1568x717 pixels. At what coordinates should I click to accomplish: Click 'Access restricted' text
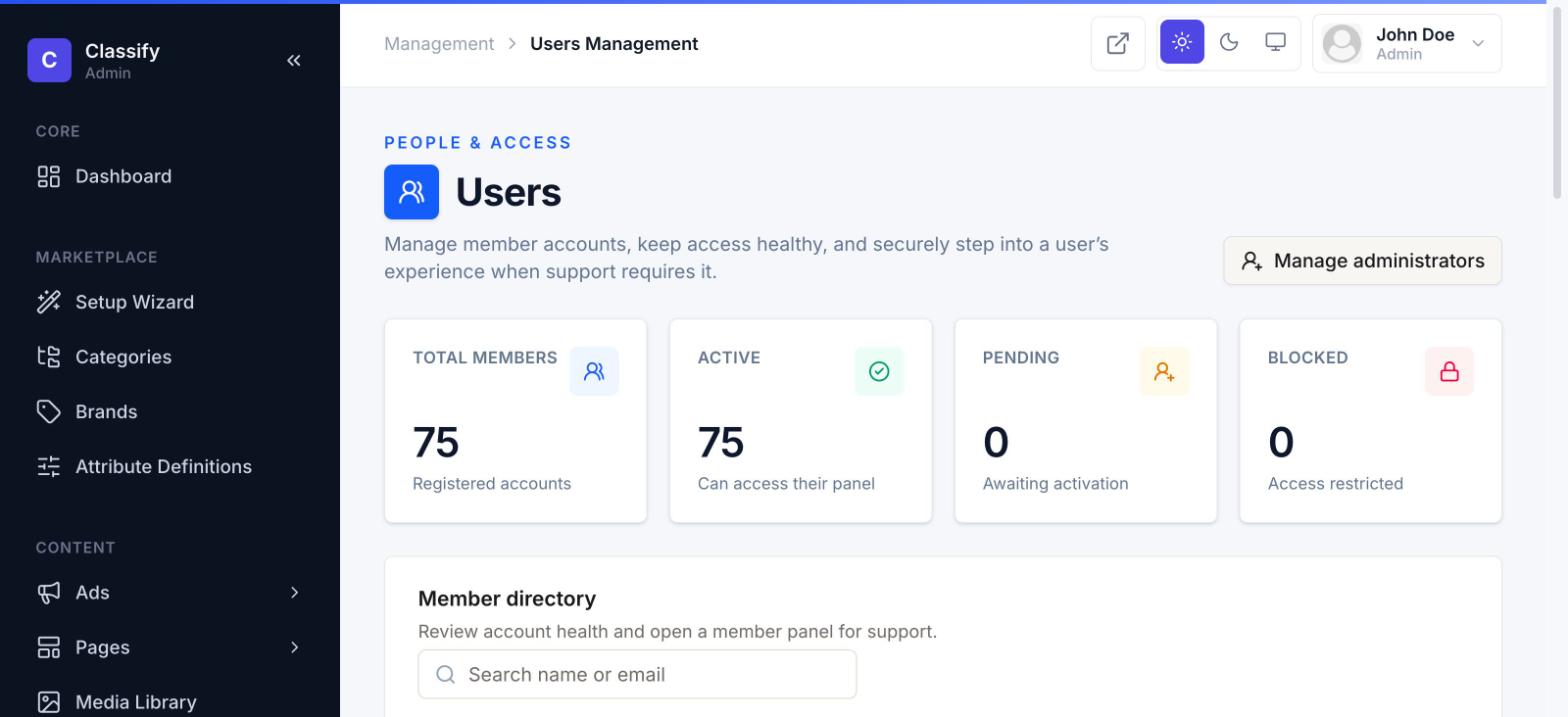pos(1335,484)
